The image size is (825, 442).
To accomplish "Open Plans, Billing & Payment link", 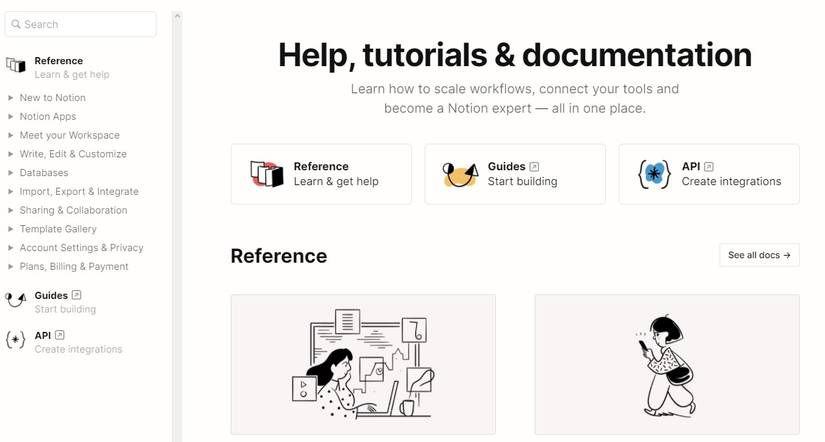I will tap(74, 266).
